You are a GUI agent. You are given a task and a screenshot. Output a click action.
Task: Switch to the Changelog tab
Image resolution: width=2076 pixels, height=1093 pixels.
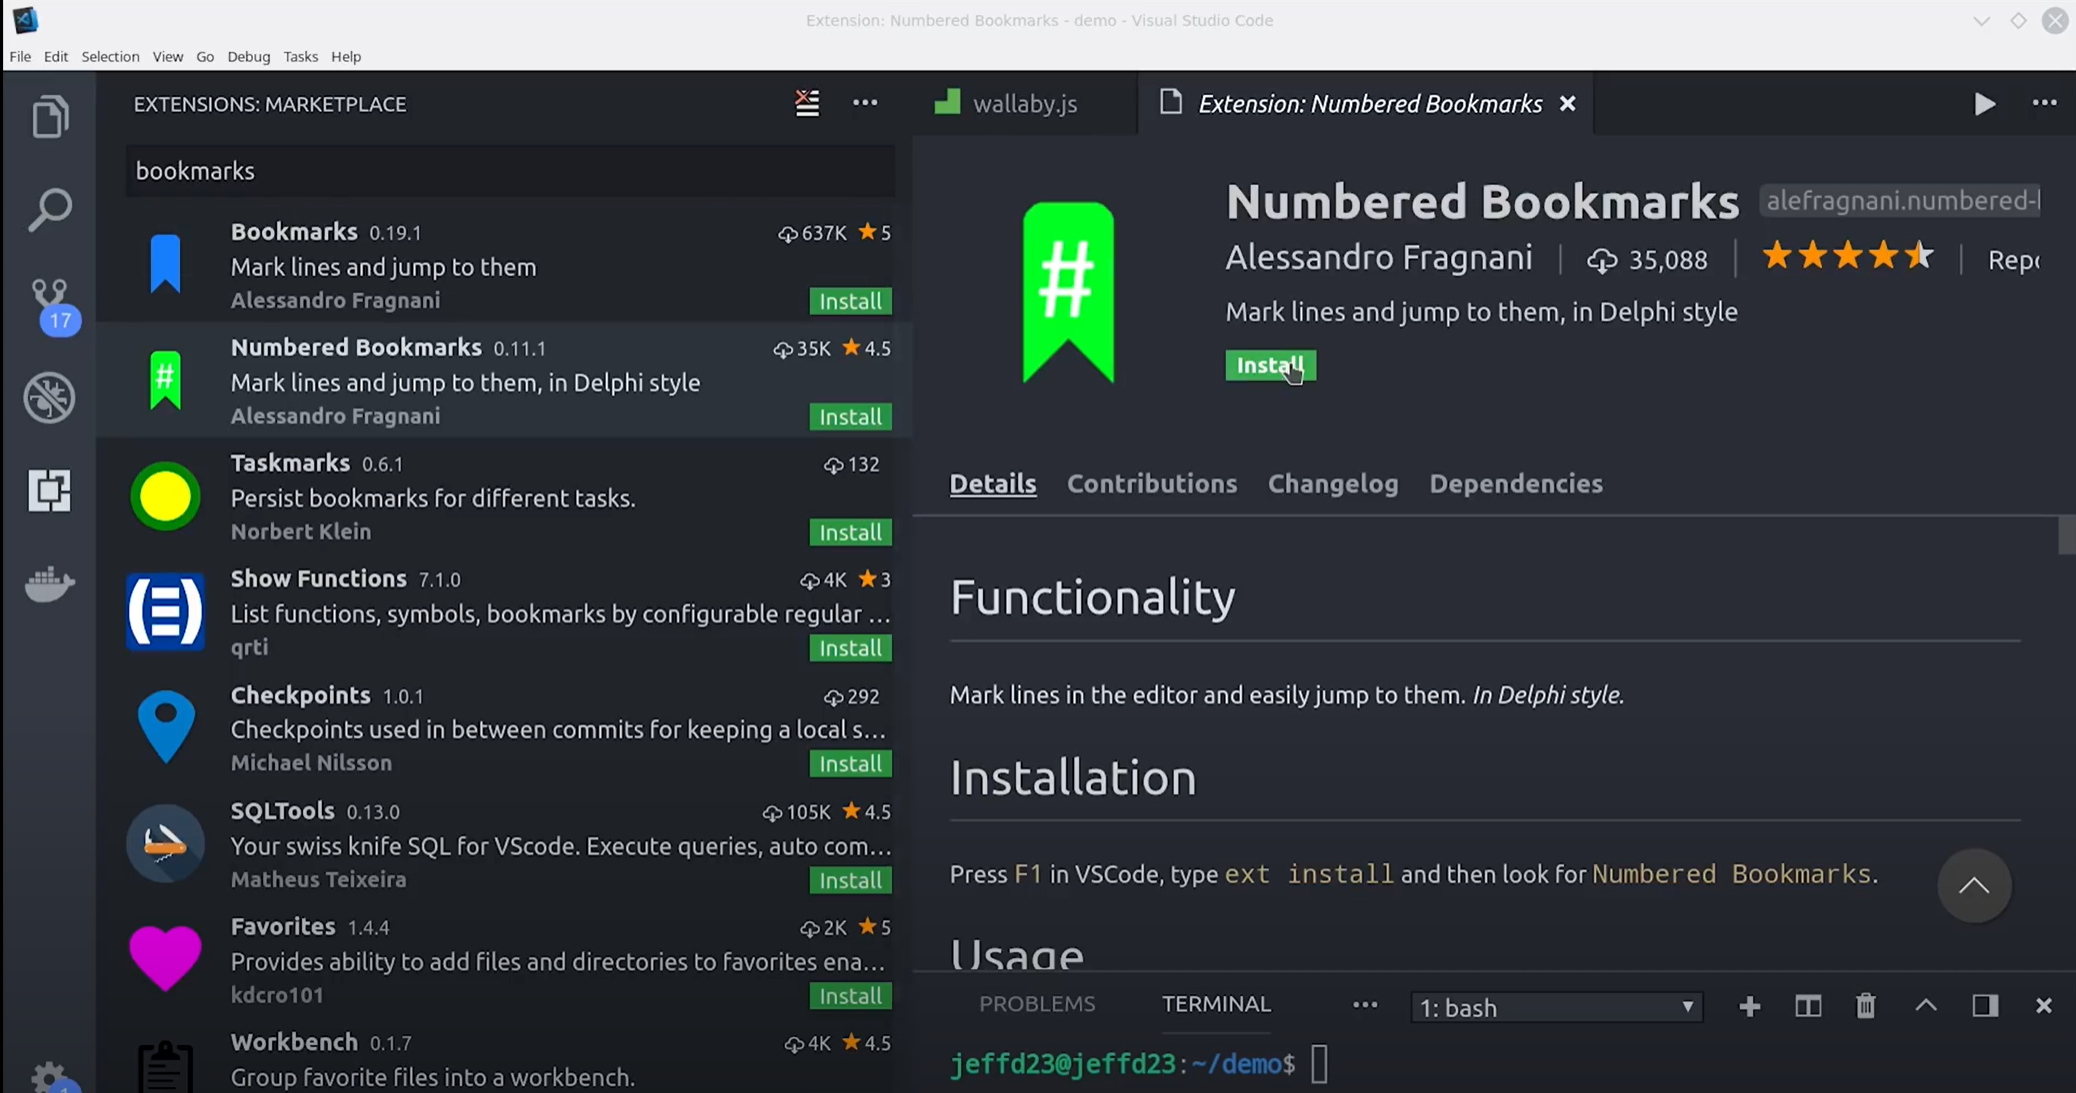(1333, 484)
